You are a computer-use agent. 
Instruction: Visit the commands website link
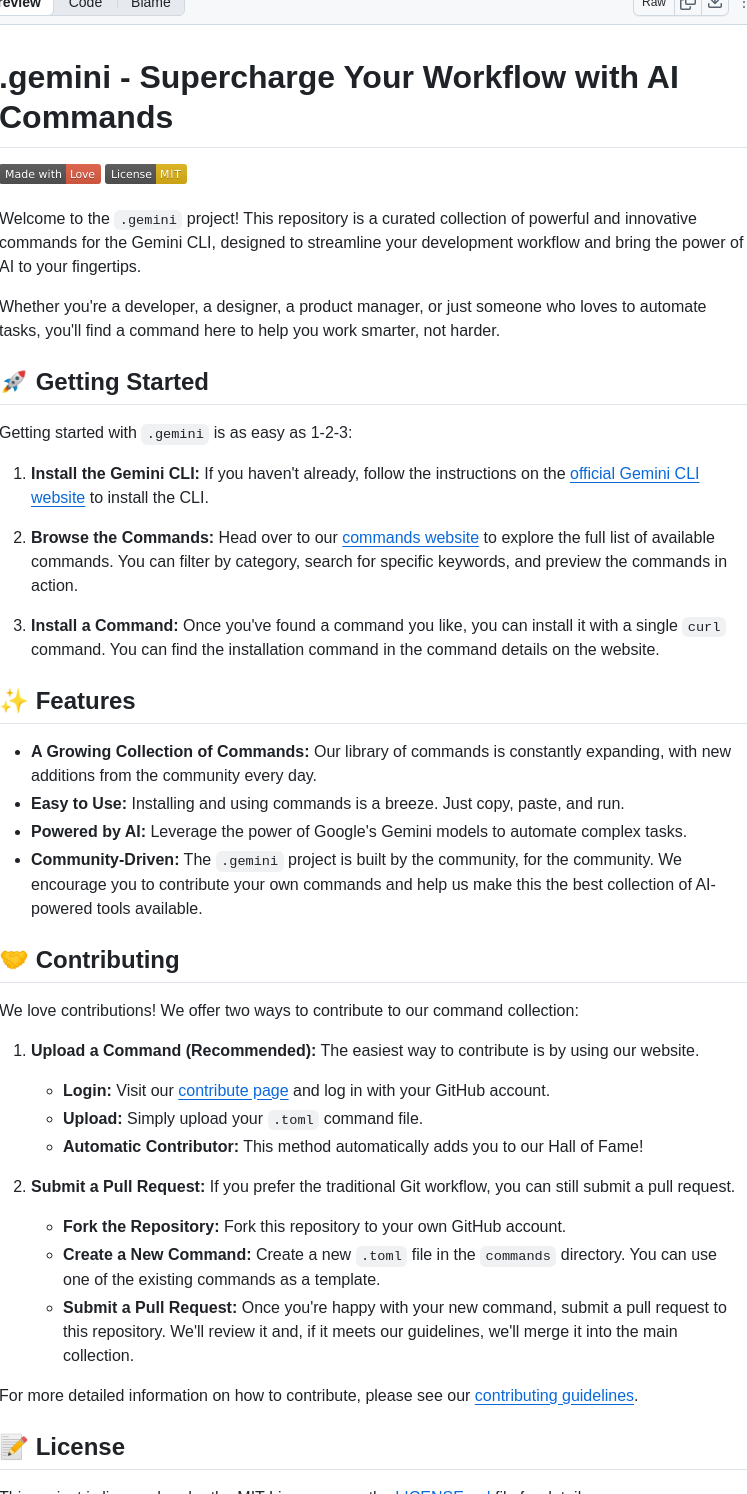pyautogui.click(x=410, y=537)
